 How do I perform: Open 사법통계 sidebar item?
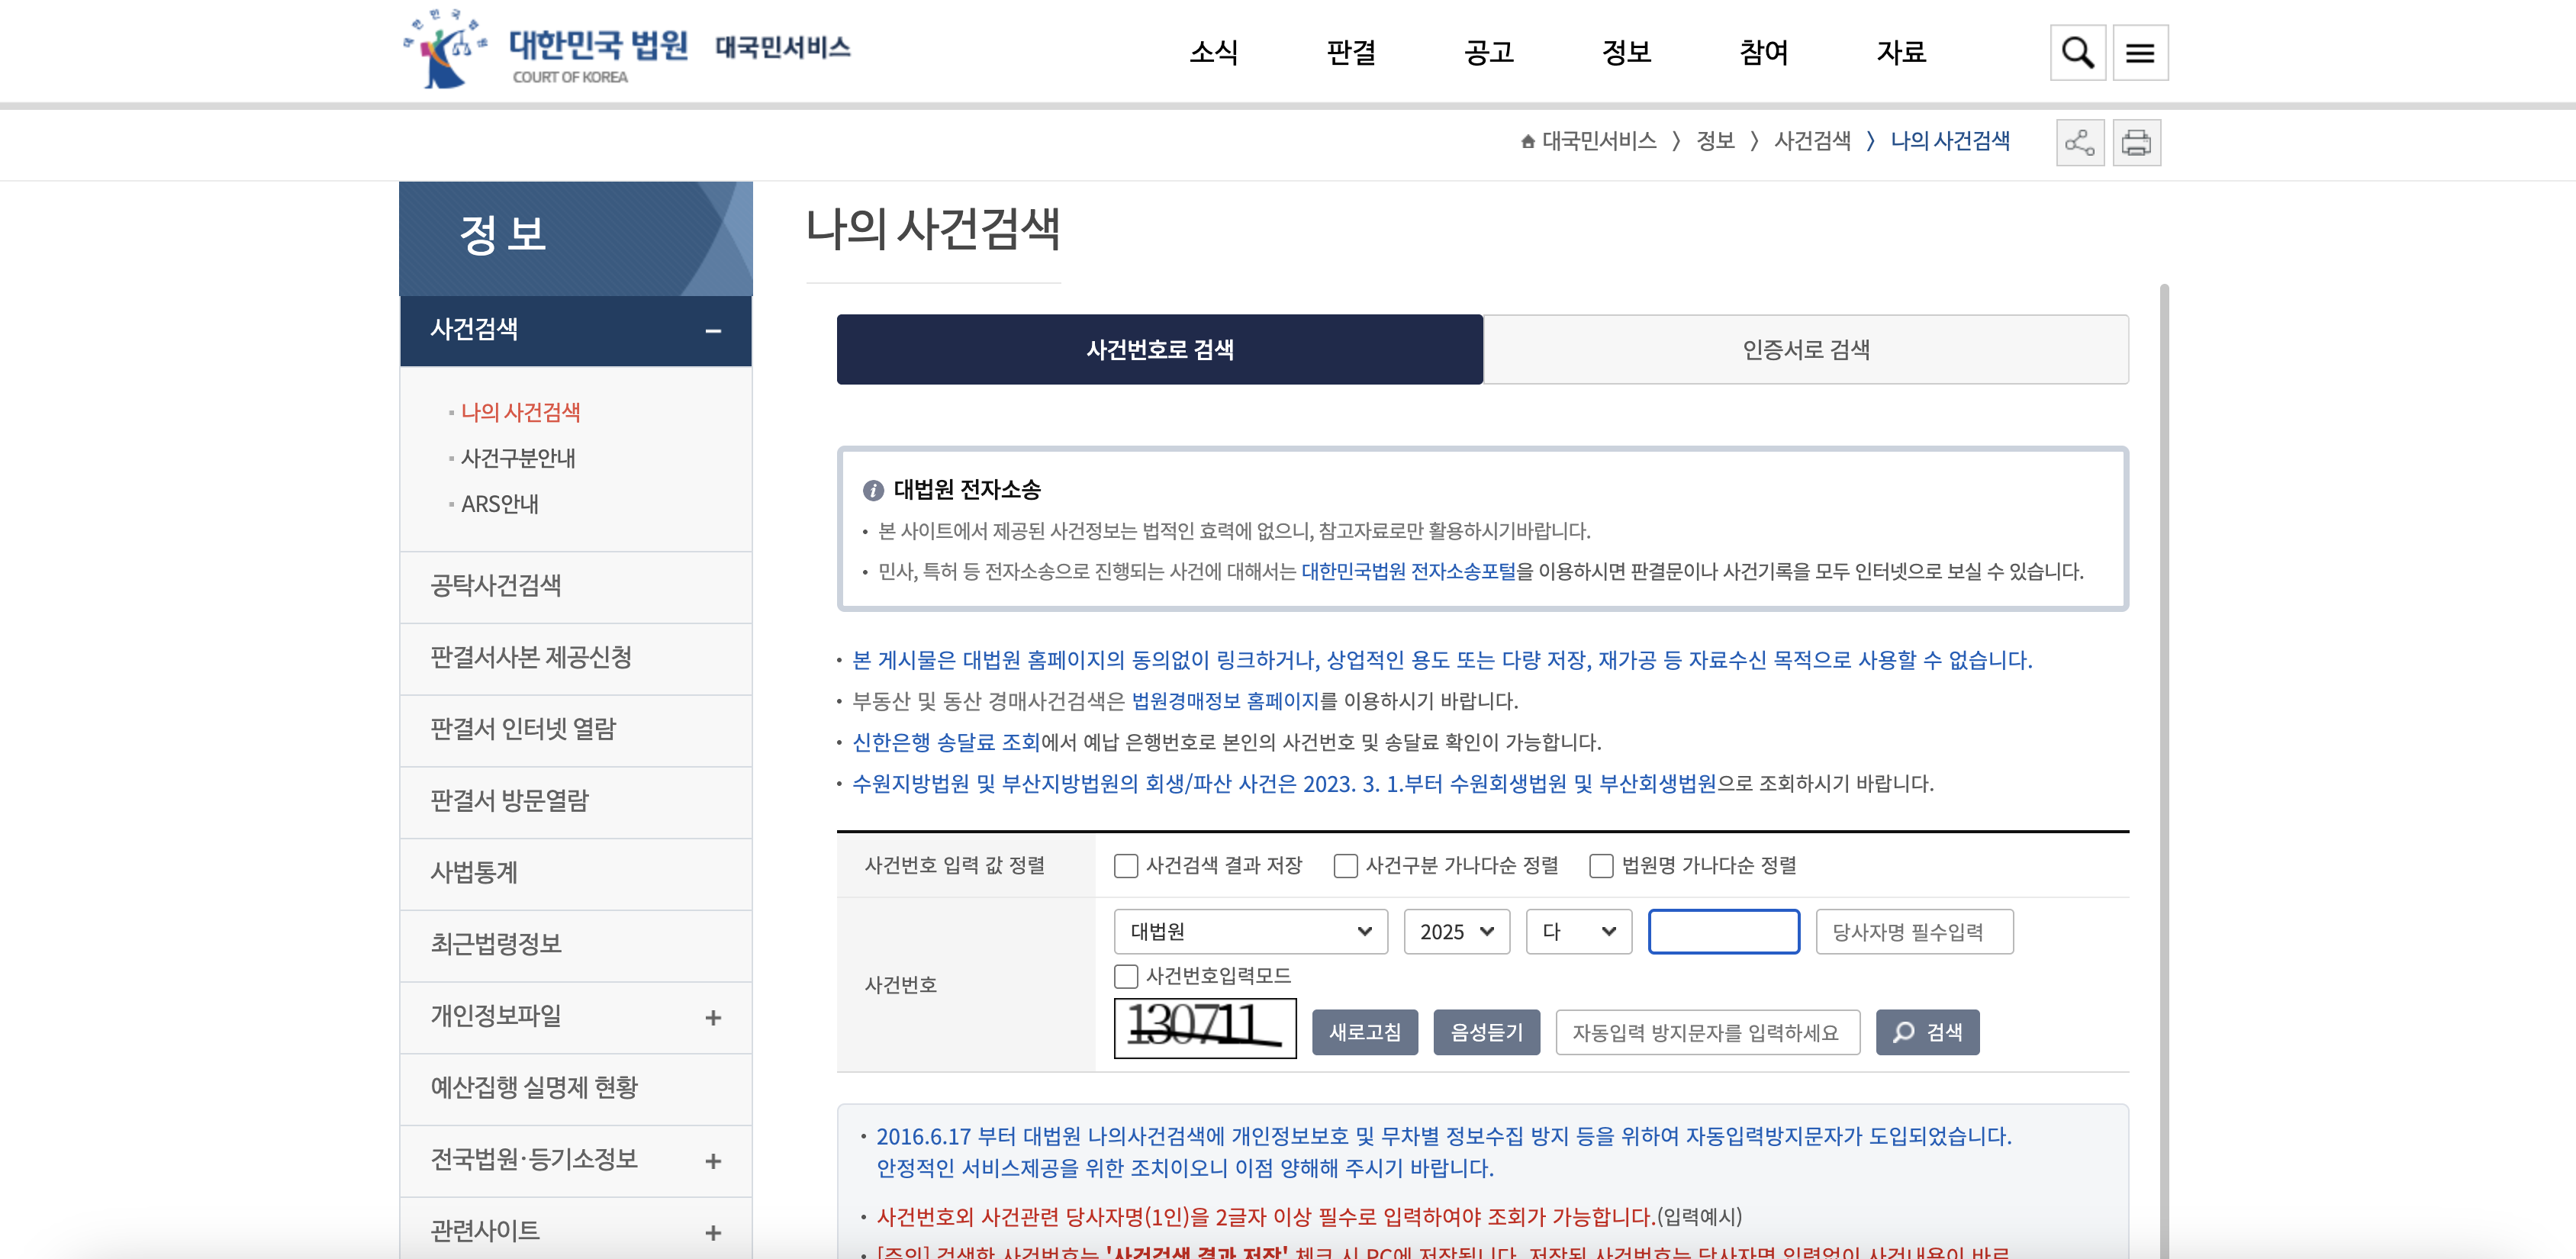click(575, 873)
